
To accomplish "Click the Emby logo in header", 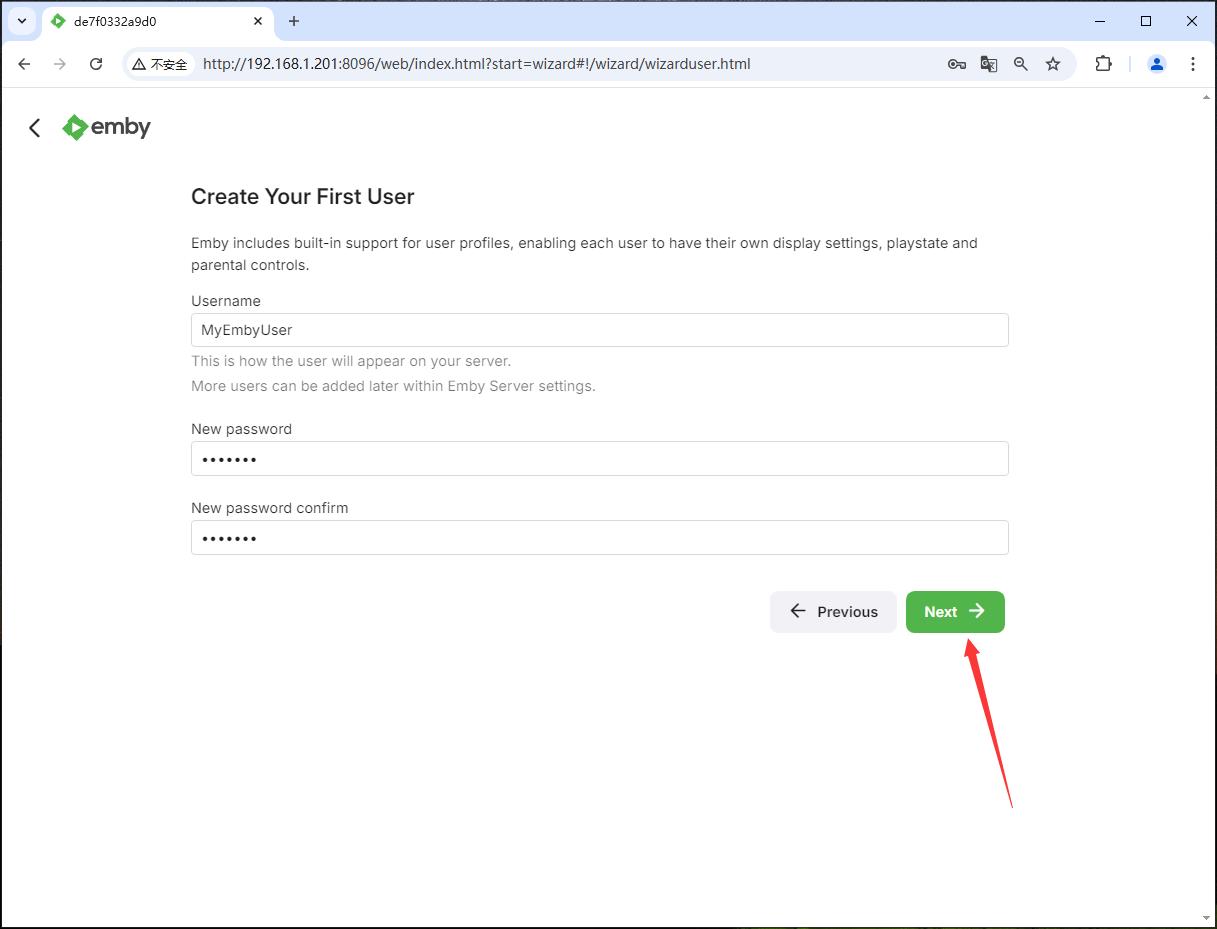I will (x=106, y=127).
